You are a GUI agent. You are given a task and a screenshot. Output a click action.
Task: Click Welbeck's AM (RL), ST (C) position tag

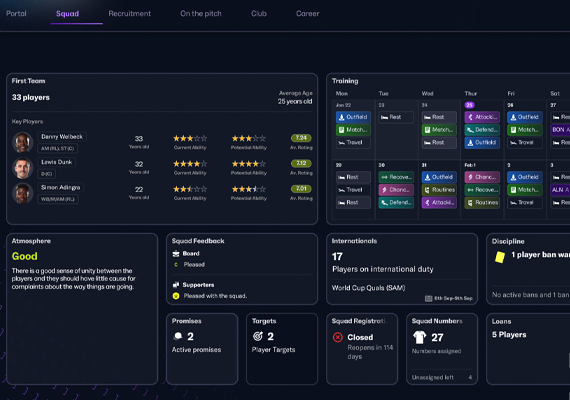57,148
